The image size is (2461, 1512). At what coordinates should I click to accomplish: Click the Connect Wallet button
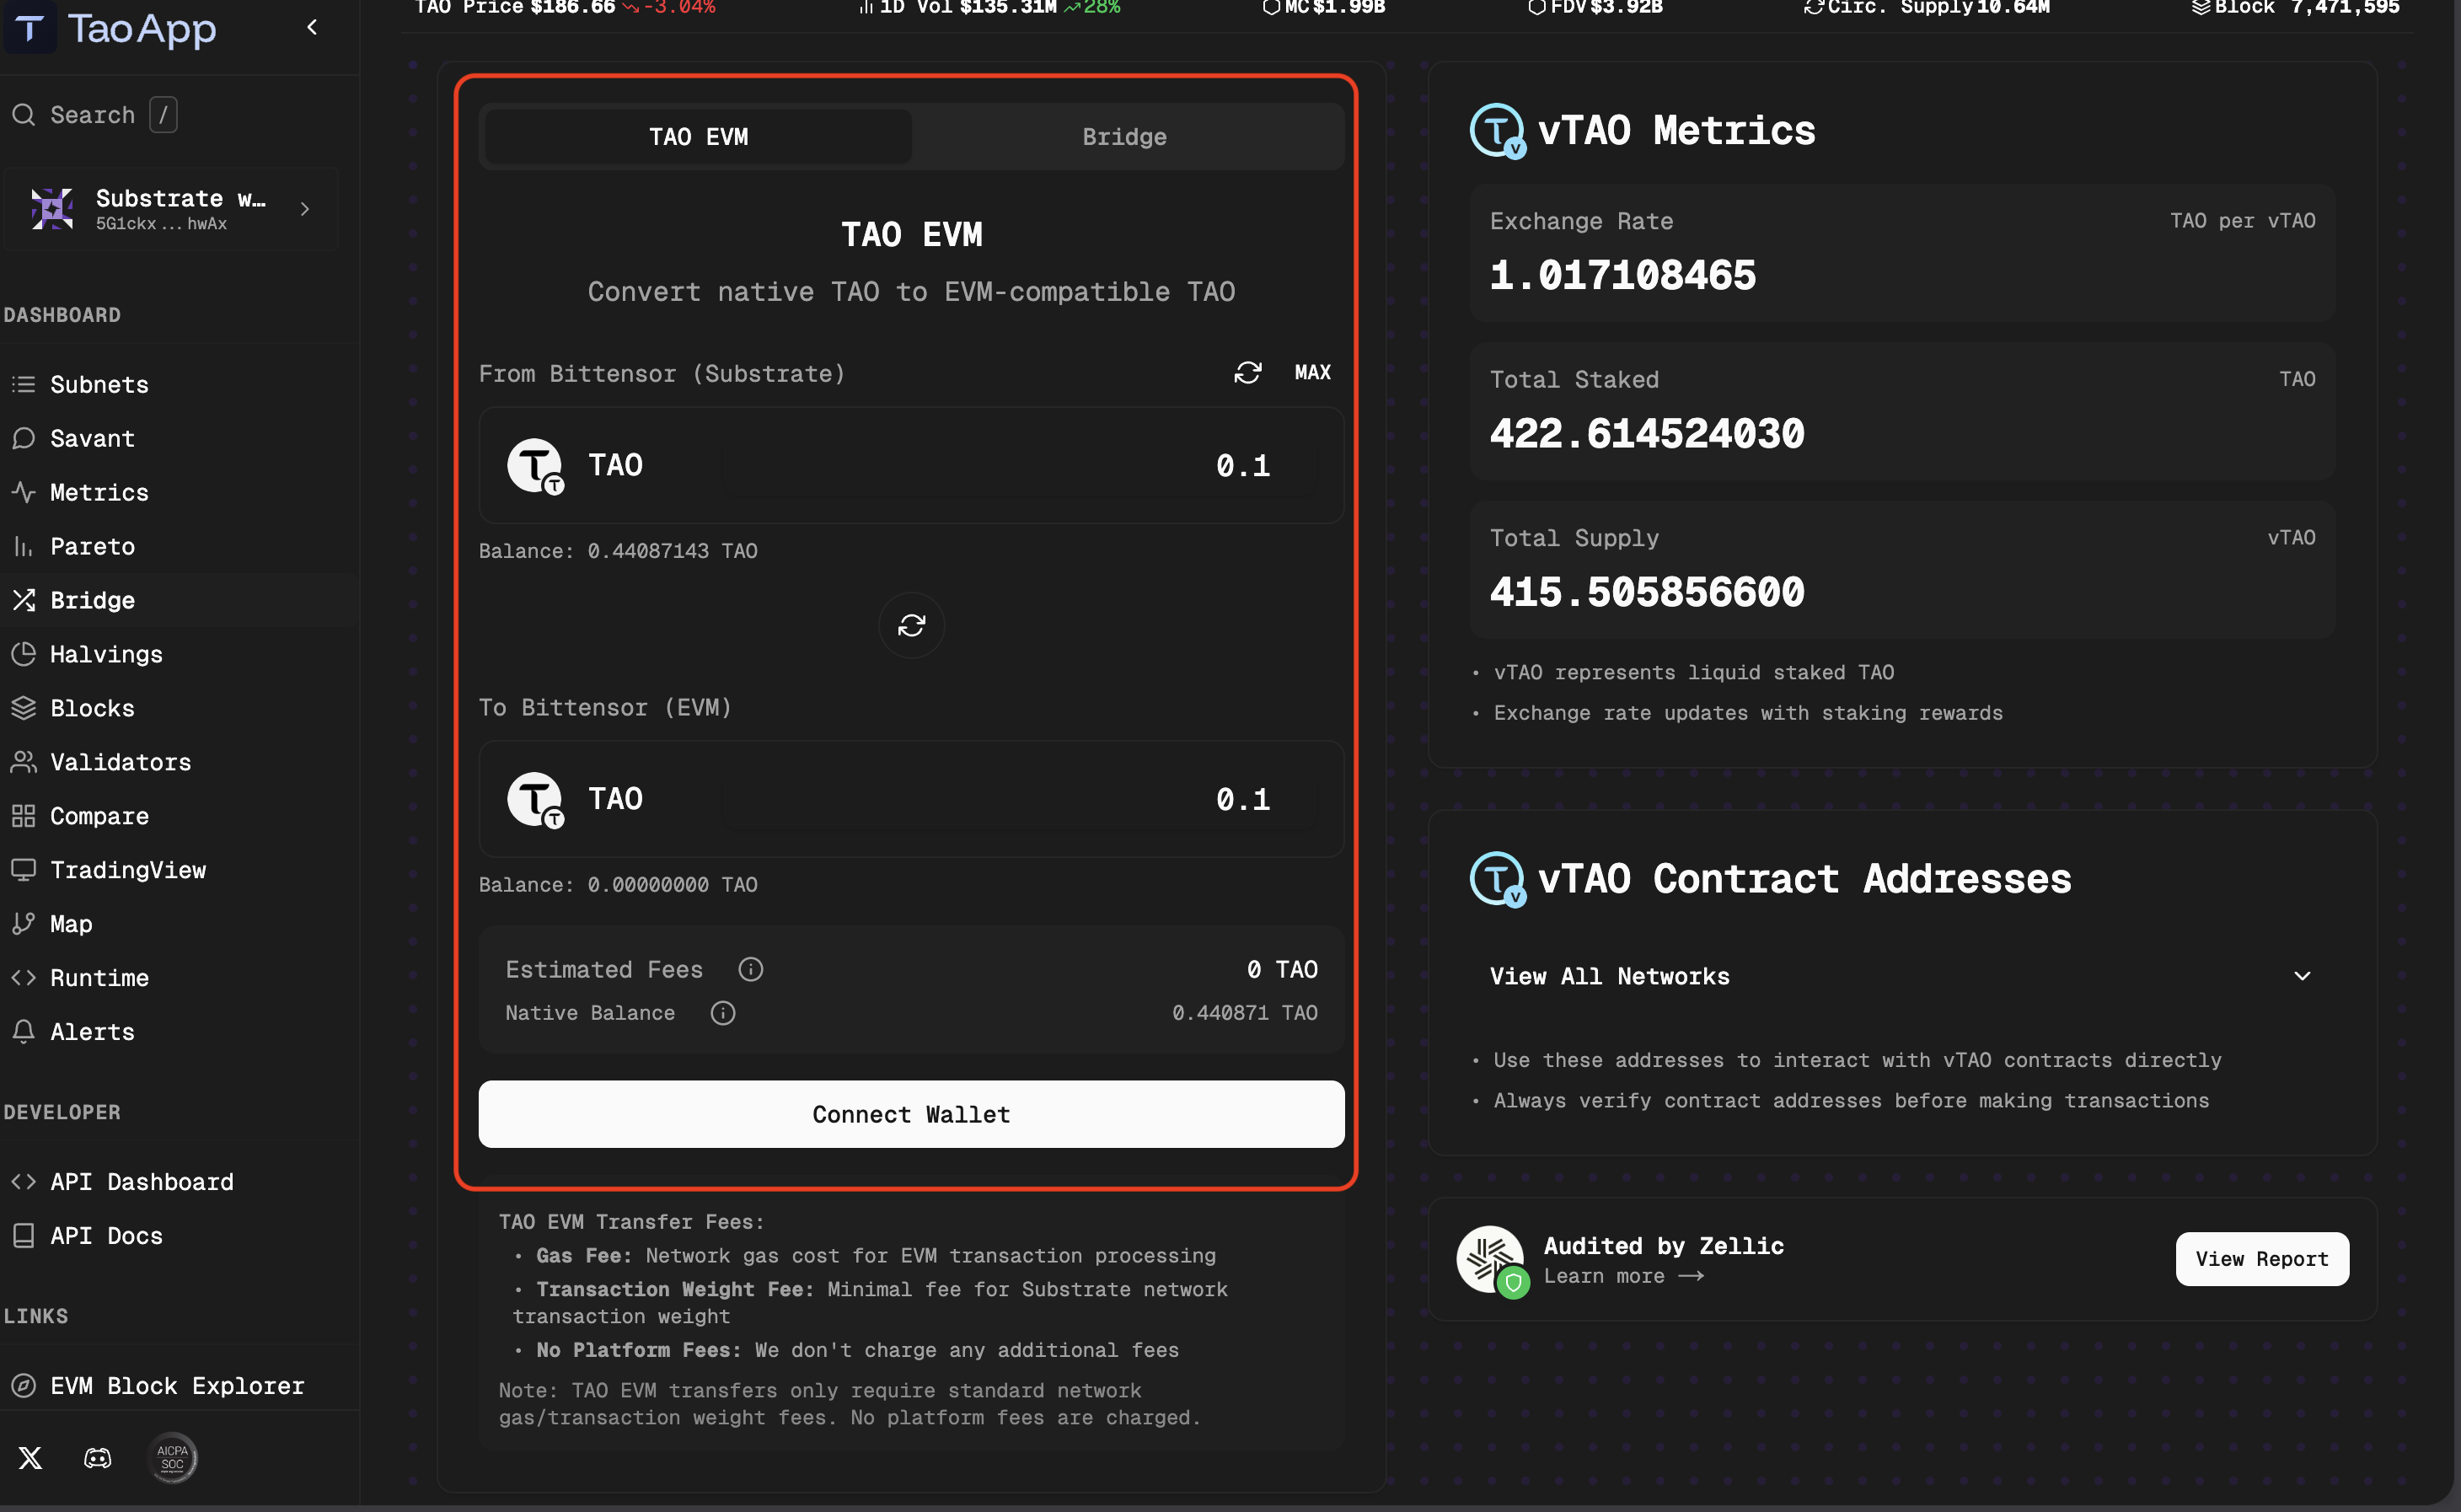910,1114
